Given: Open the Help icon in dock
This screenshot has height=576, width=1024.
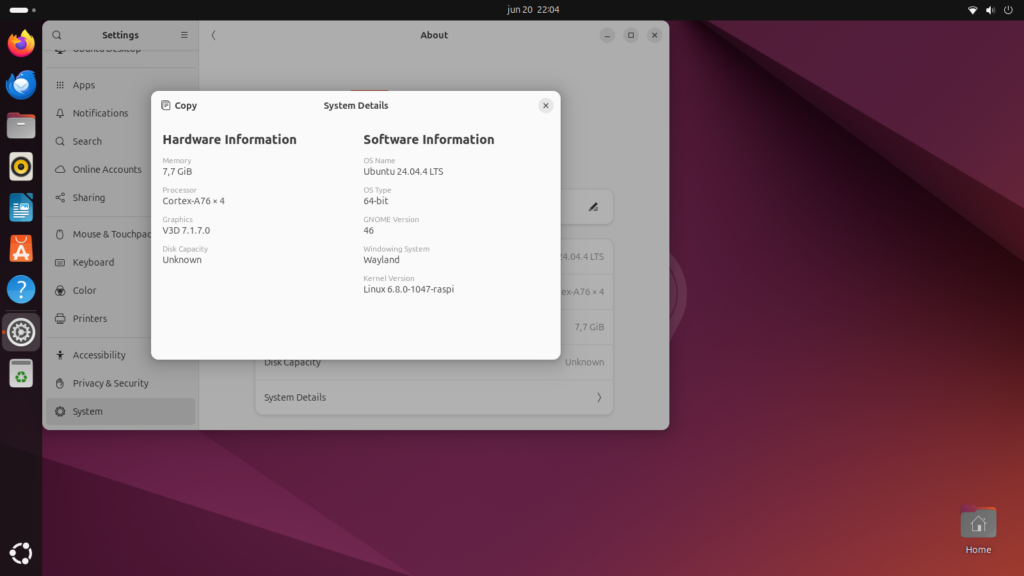Looking at the screenshot, I should [x=21, y=289].
